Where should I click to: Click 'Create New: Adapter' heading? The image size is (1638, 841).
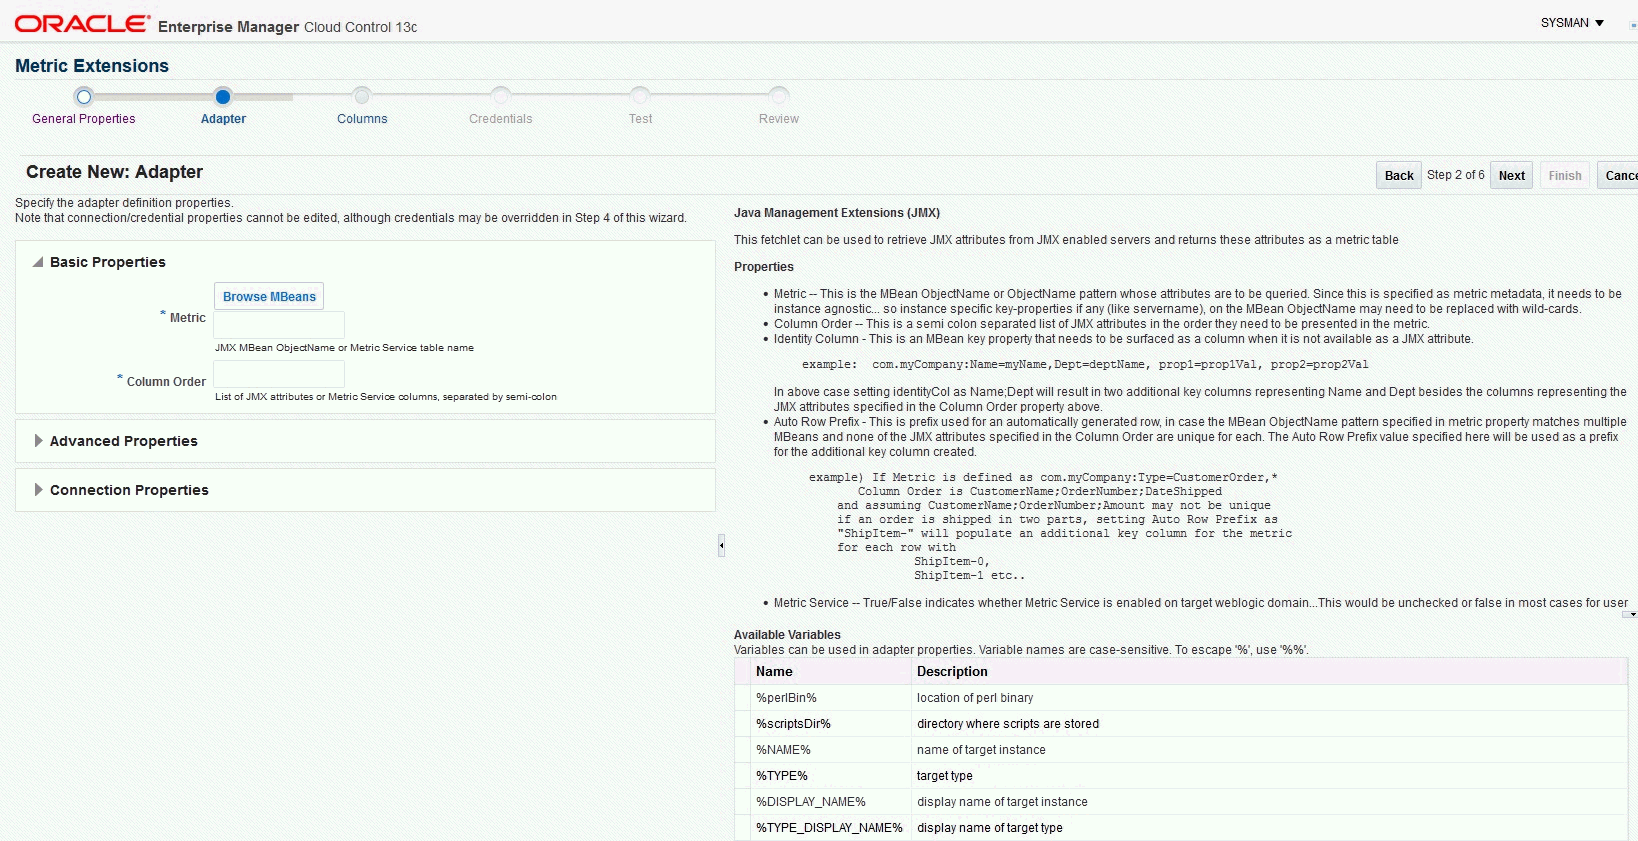[x=114, y=172]
